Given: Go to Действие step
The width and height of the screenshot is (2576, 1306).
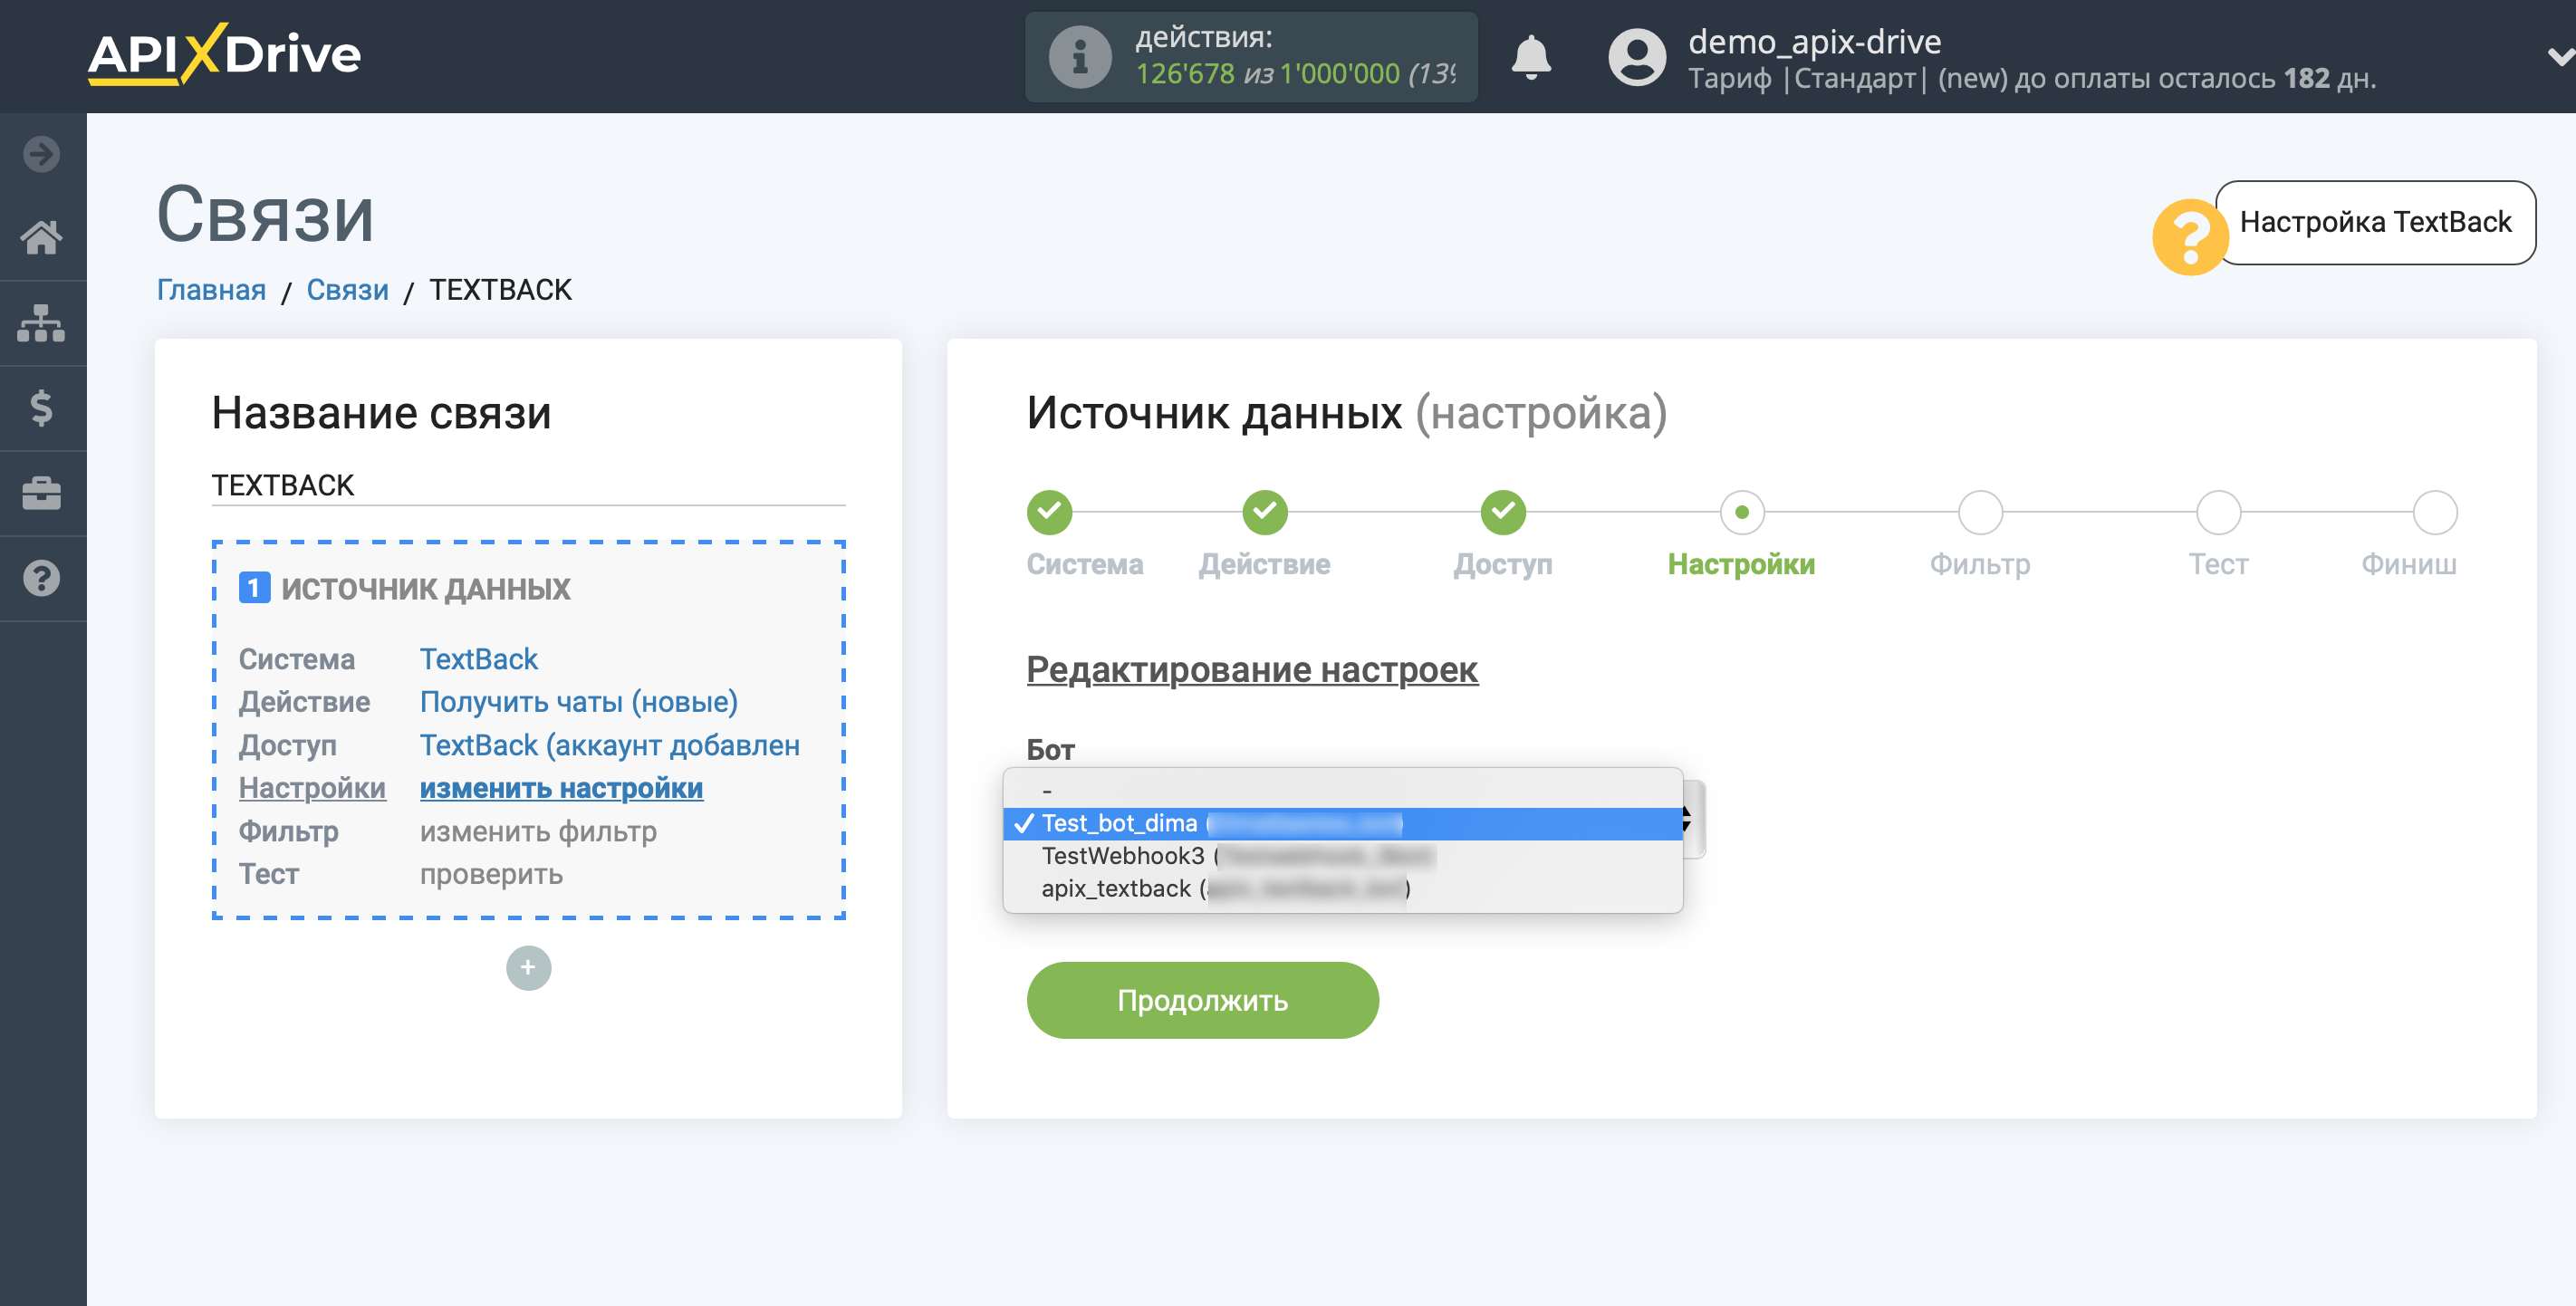Looking at the screenshot, I should pyautogui.click(x=1265, y=513).
